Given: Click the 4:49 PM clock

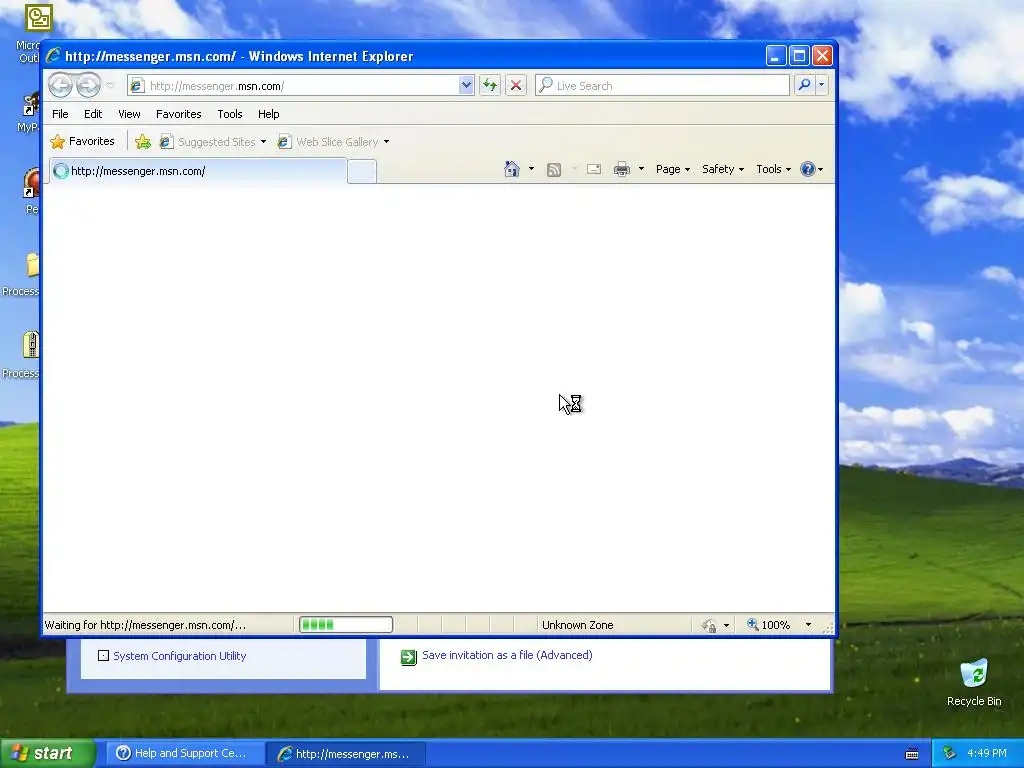Looking at the screenshot, I should 987,753.
